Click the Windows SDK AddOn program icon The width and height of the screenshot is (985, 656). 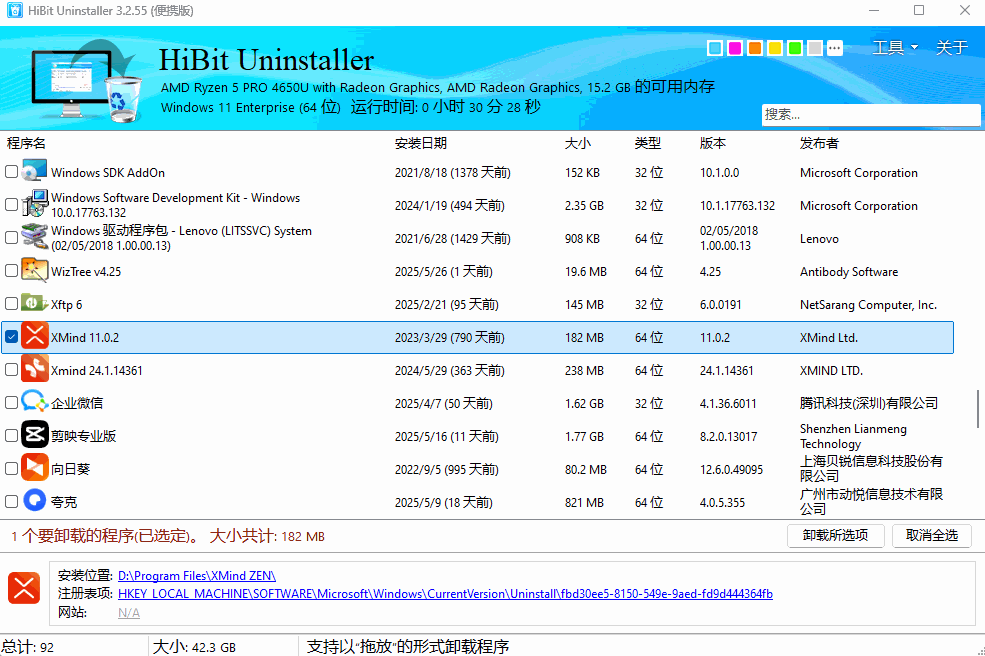coord(35,172)
